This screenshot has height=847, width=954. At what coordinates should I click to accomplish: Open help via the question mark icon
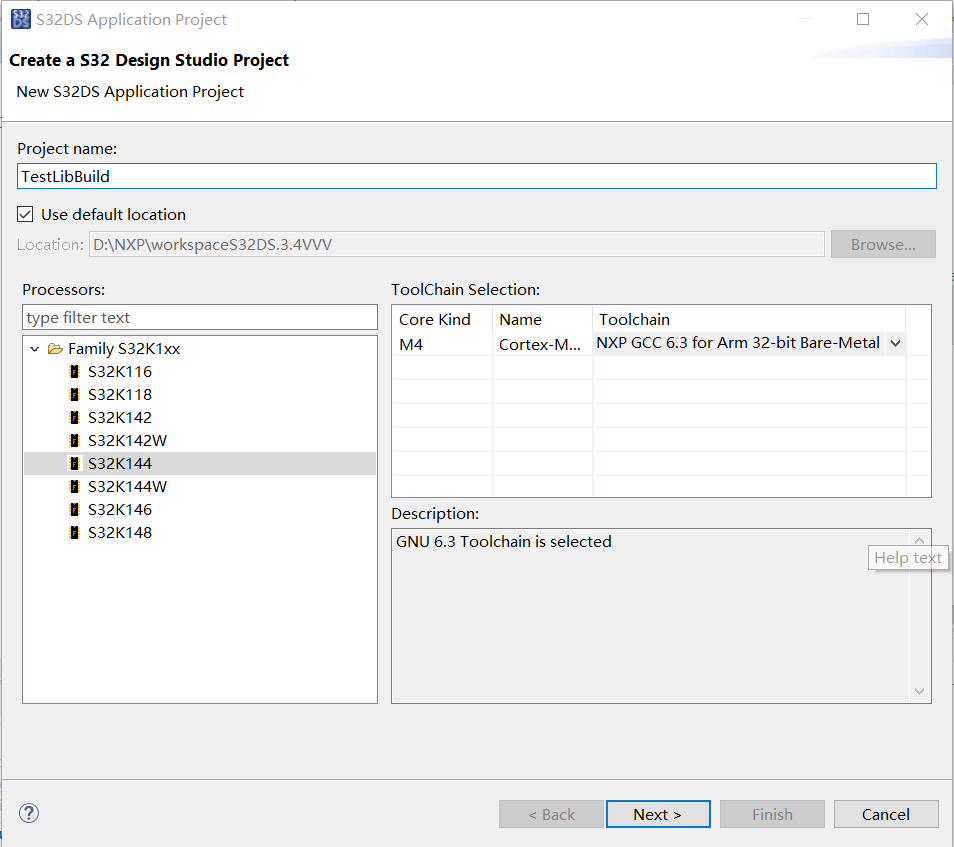[x=29, y=813]
